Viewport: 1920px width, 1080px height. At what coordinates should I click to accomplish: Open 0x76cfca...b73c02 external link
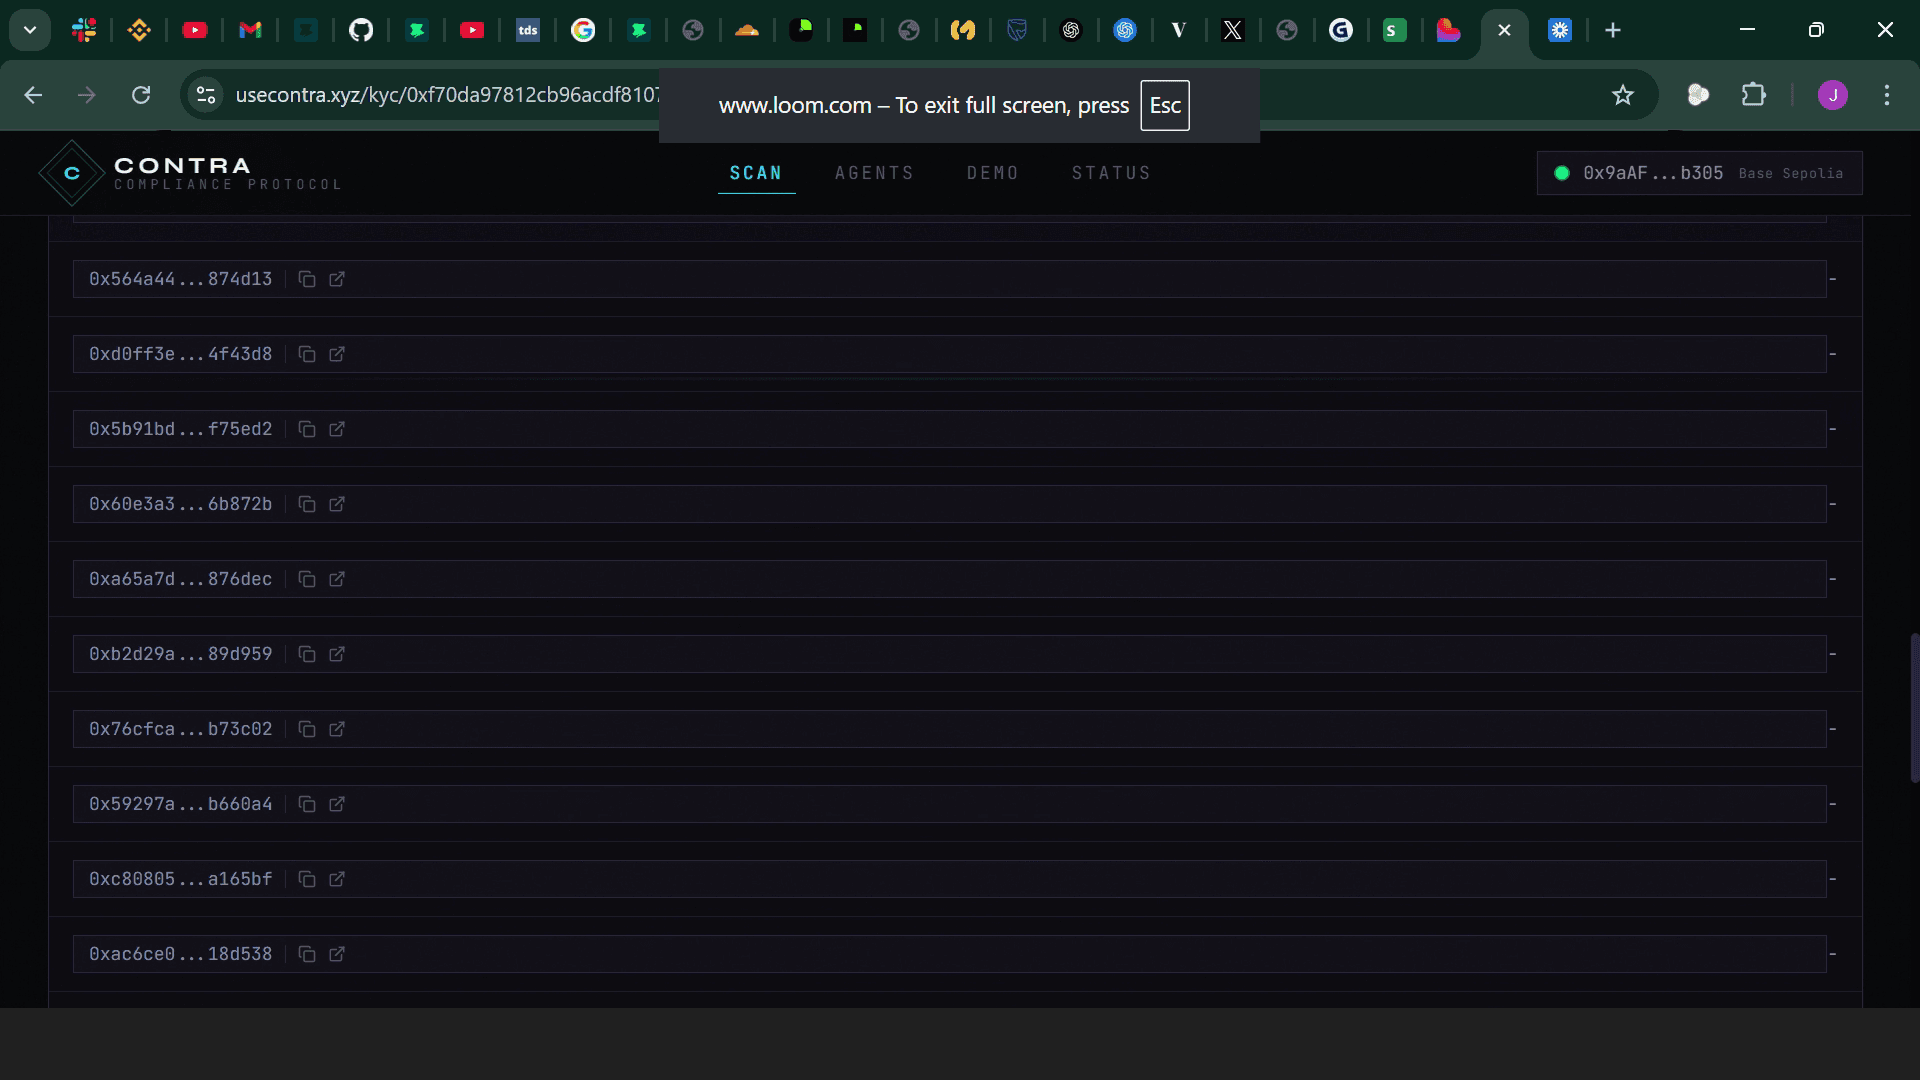[337, 729]
